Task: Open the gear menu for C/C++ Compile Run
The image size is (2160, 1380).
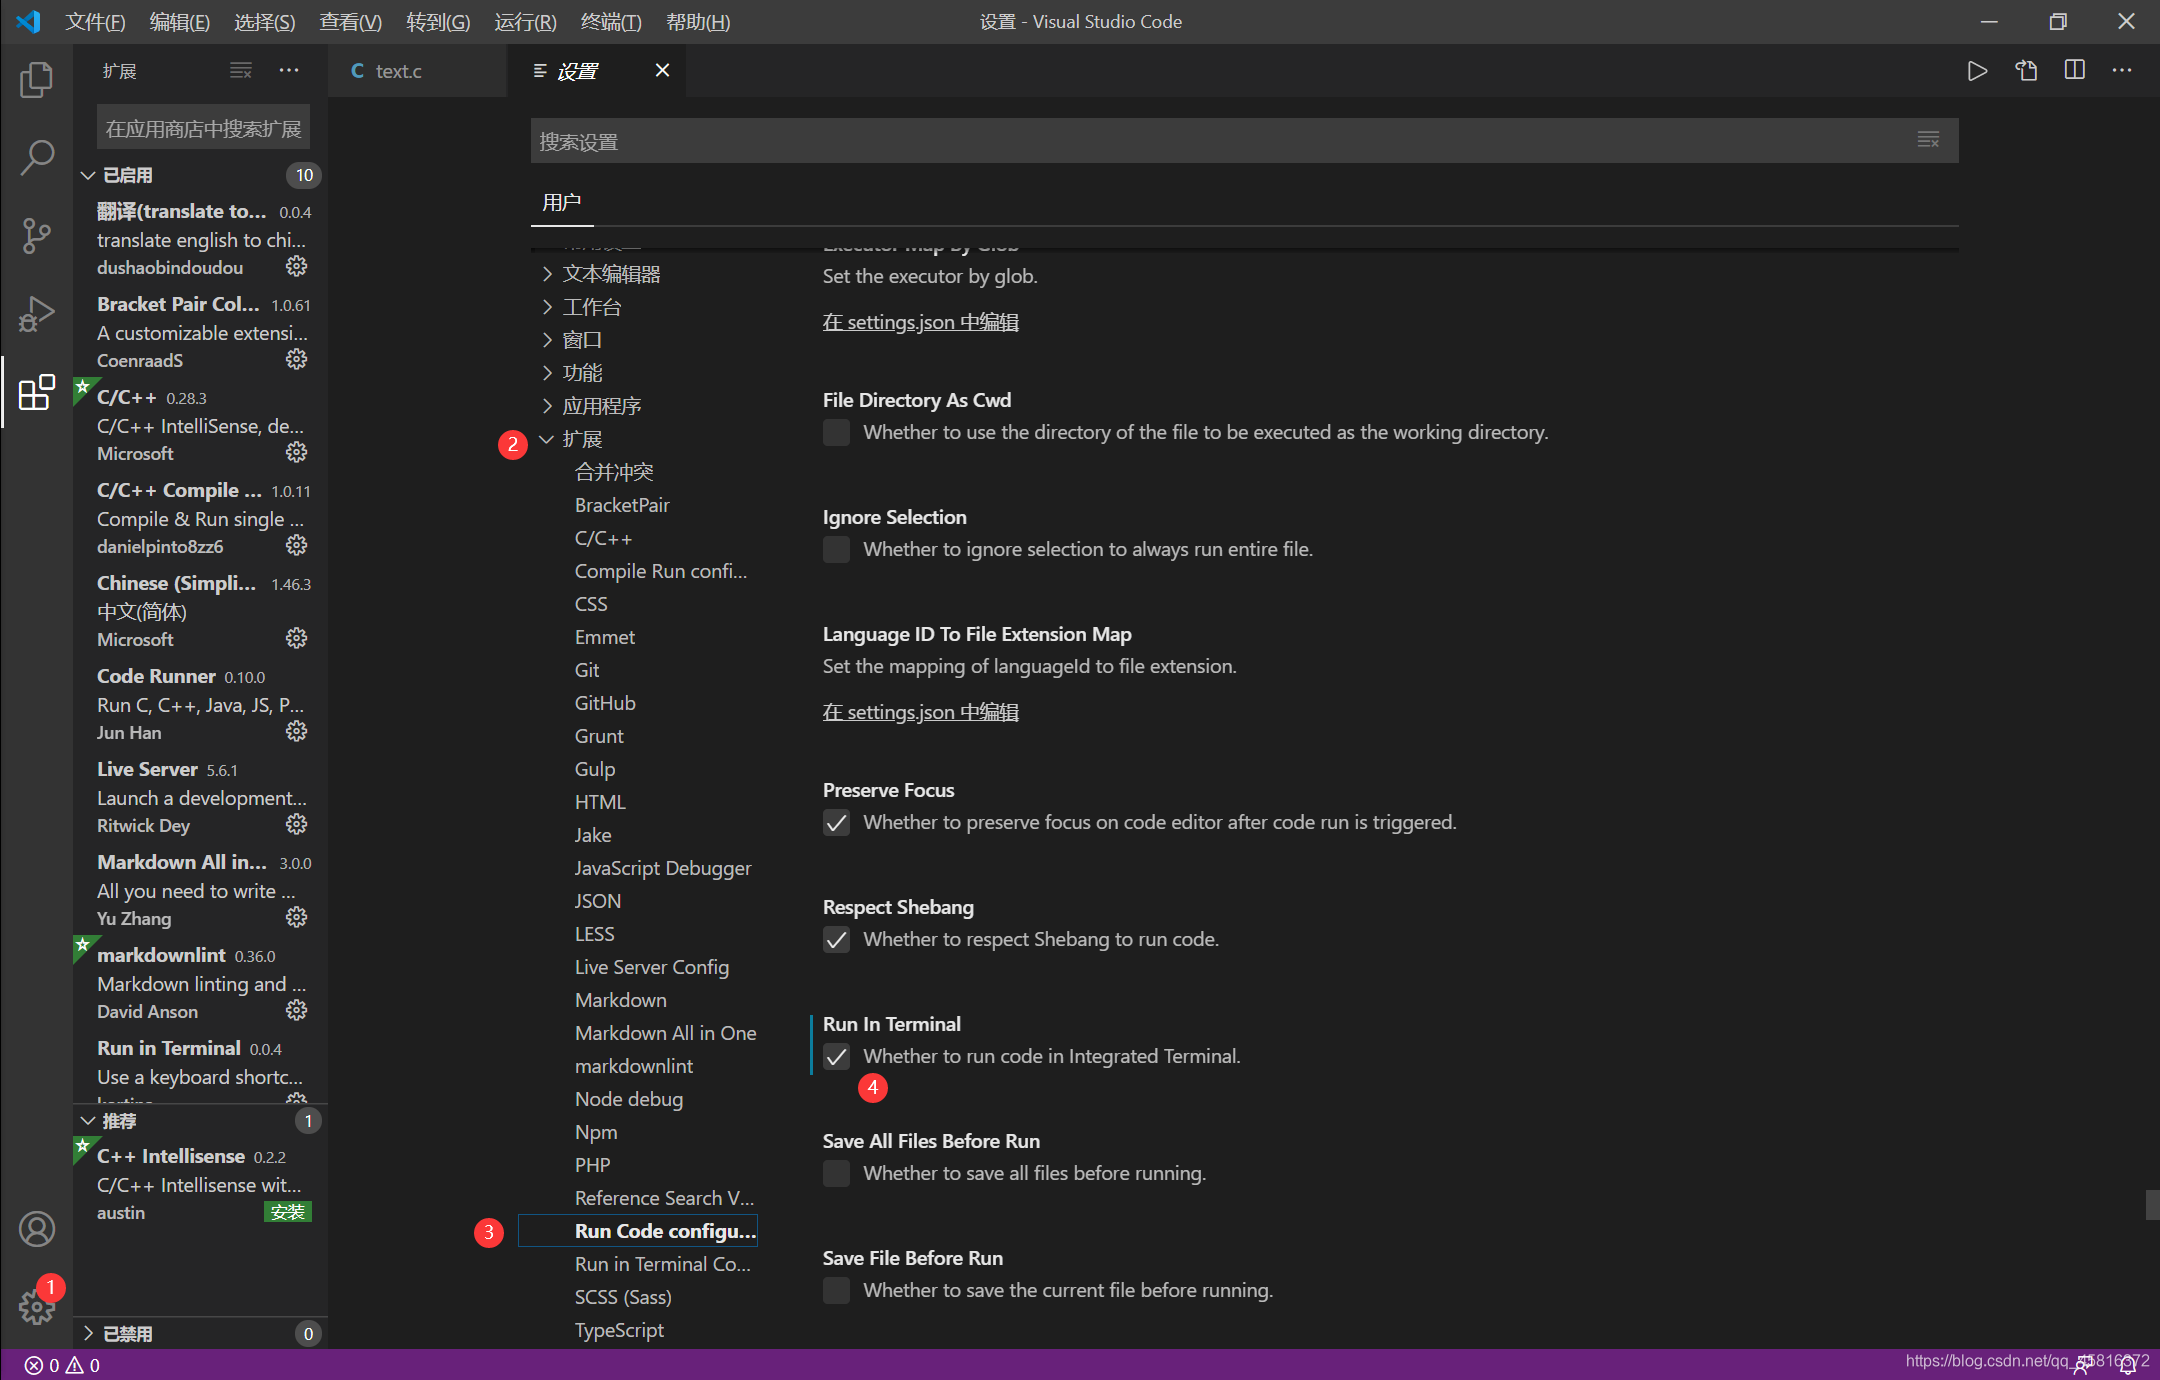Action: 297,545
